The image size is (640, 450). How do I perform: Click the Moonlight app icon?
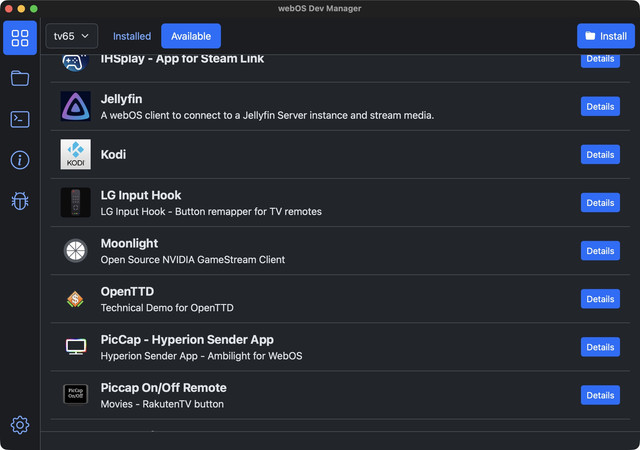[x=76, y=251]
